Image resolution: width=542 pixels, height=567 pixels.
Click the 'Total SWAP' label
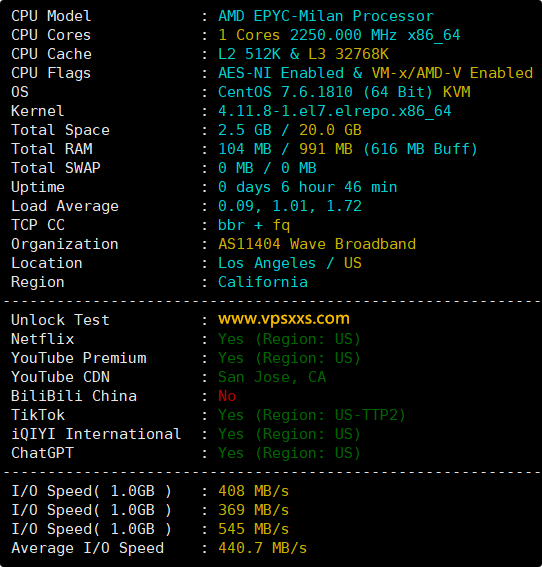point(56,168)
